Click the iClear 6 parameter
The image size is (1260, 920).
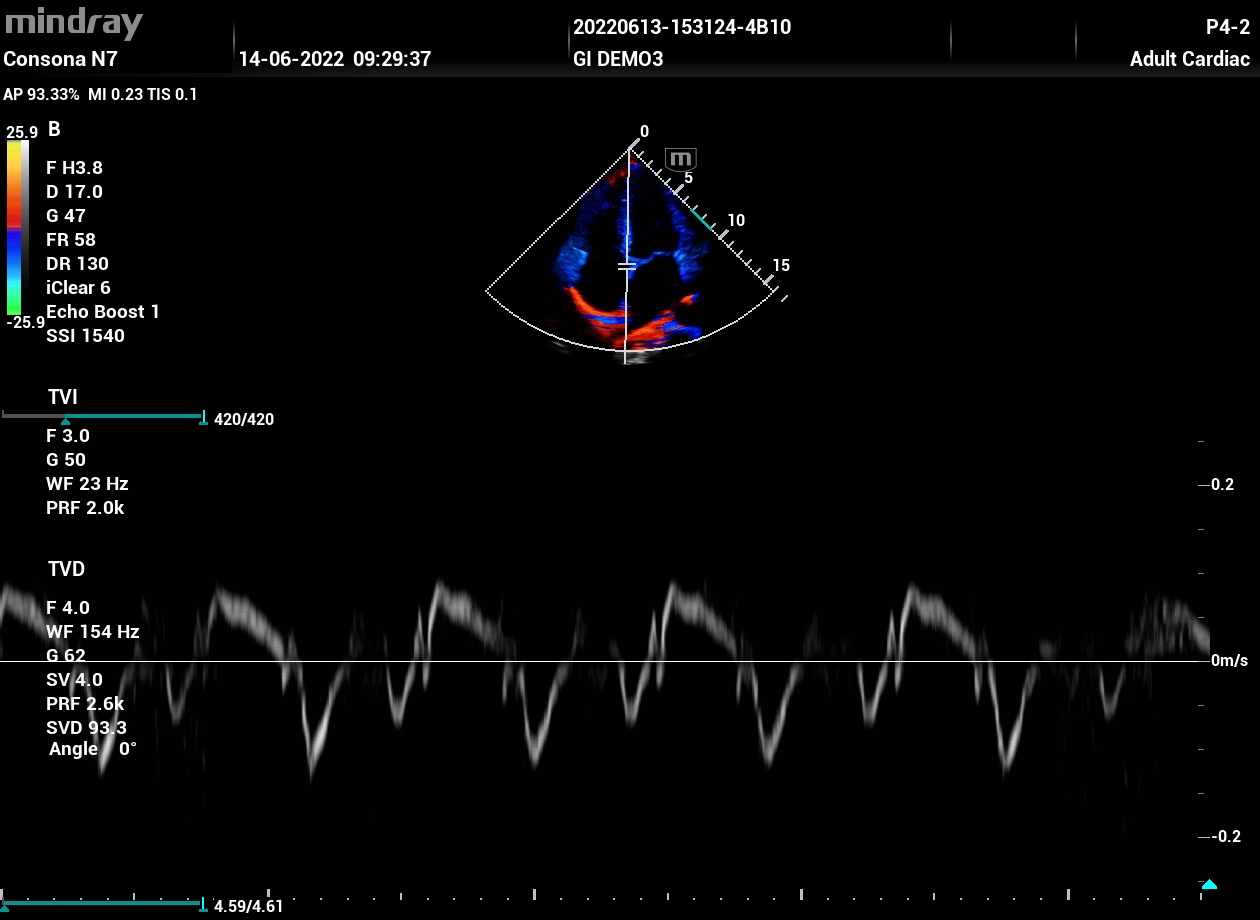coord(78,288)
